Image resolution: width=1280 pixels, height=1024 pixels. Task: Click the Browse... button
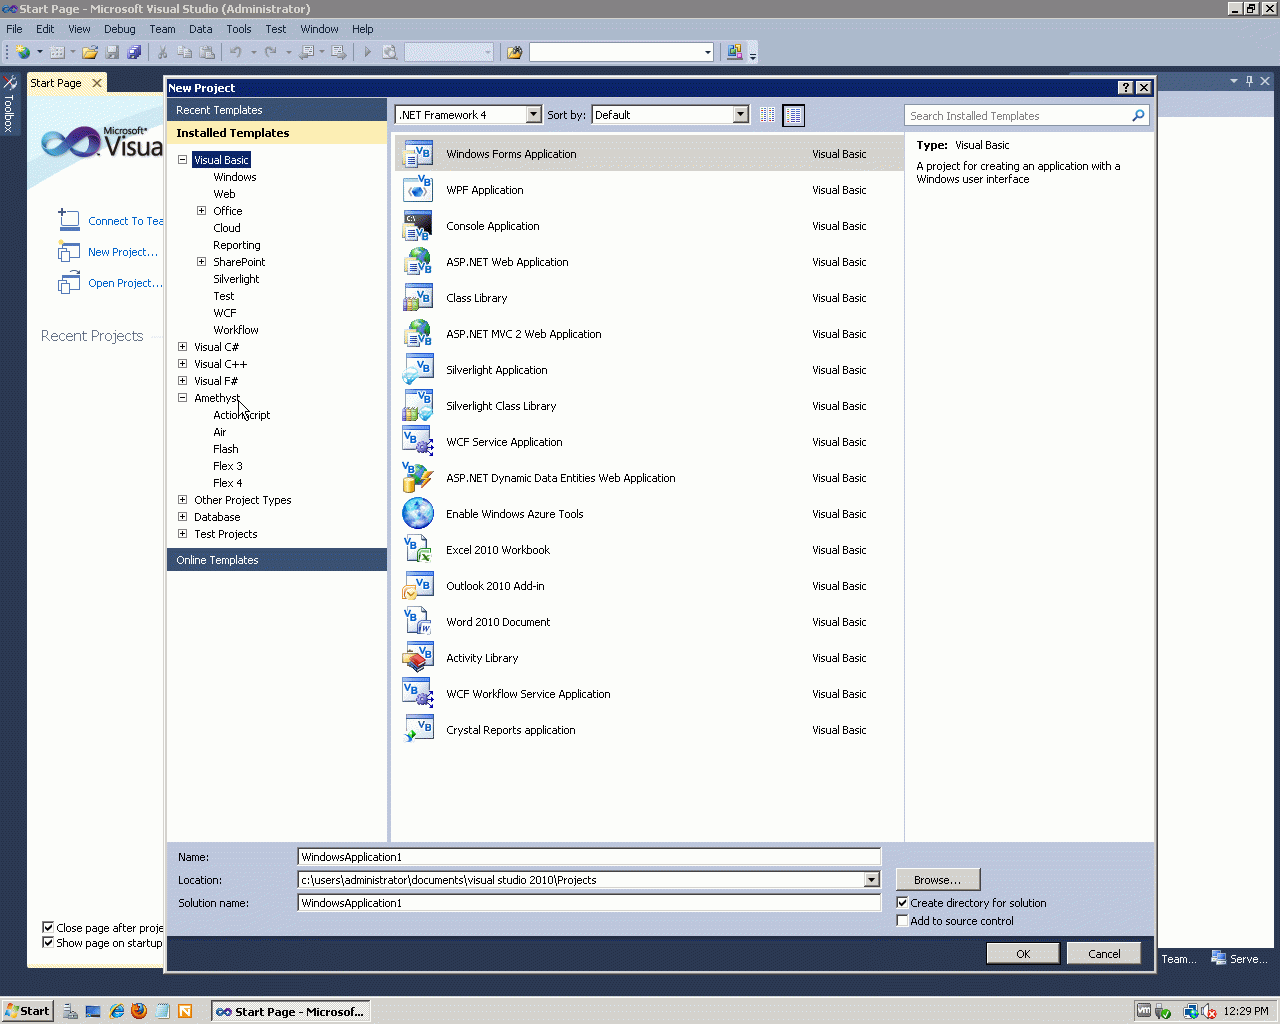click(x=937, y=880)
